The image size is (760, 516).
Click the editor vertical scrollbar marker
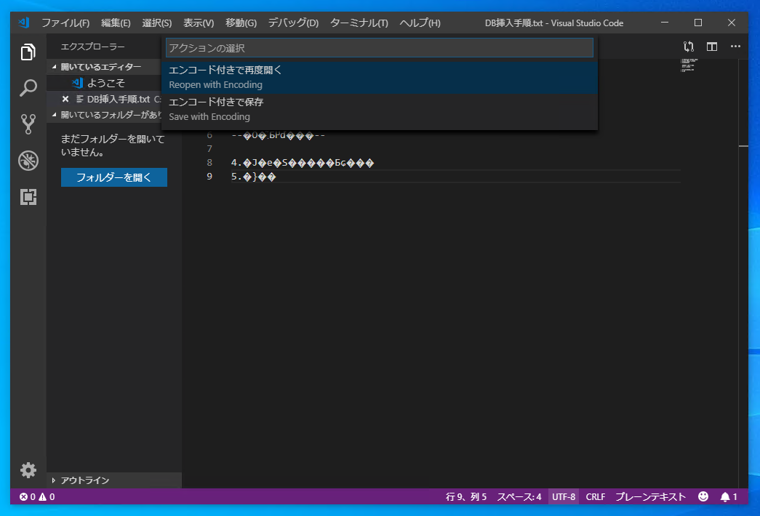[x=744, y=146]
